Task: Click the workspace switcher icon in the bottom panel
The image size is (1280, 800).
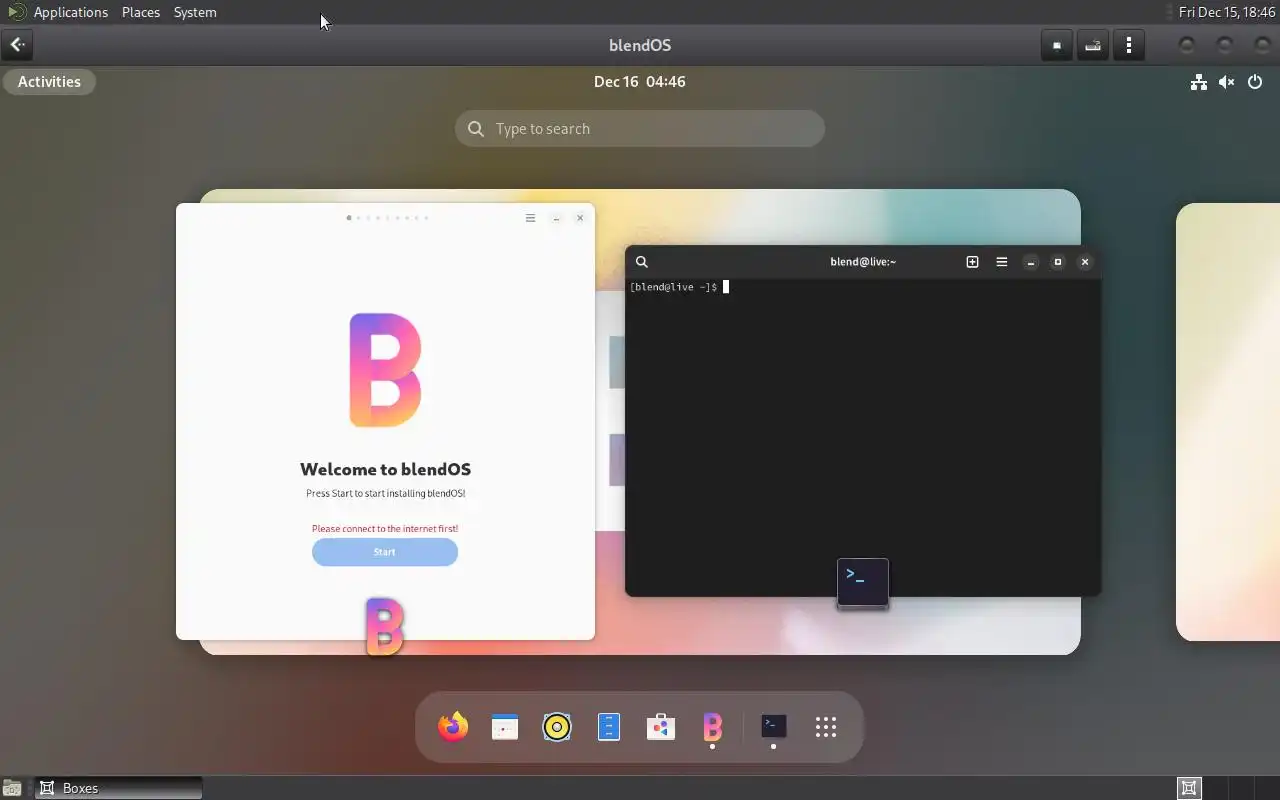Action: pyautogui.click(x=1189, y=788)
